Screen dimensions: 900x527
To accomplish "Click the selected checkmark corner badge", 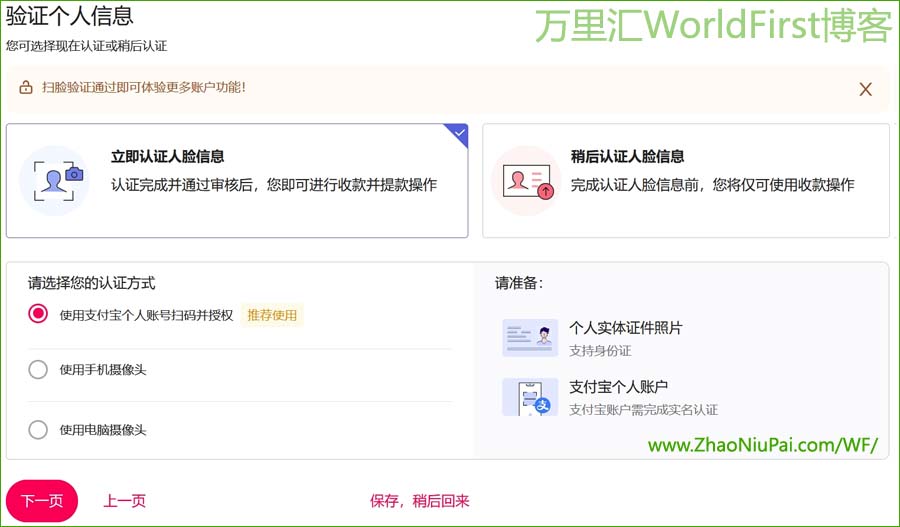I will (x=457, y=134).
